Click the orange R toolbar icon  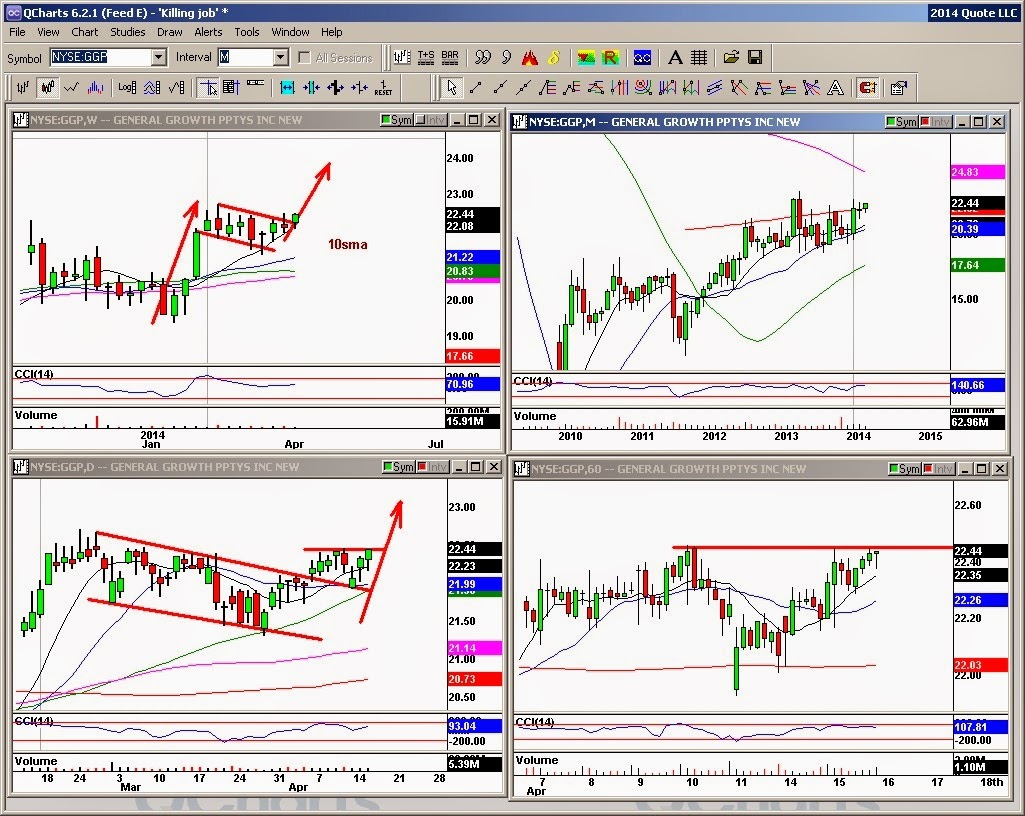click(x=610, y=58)
